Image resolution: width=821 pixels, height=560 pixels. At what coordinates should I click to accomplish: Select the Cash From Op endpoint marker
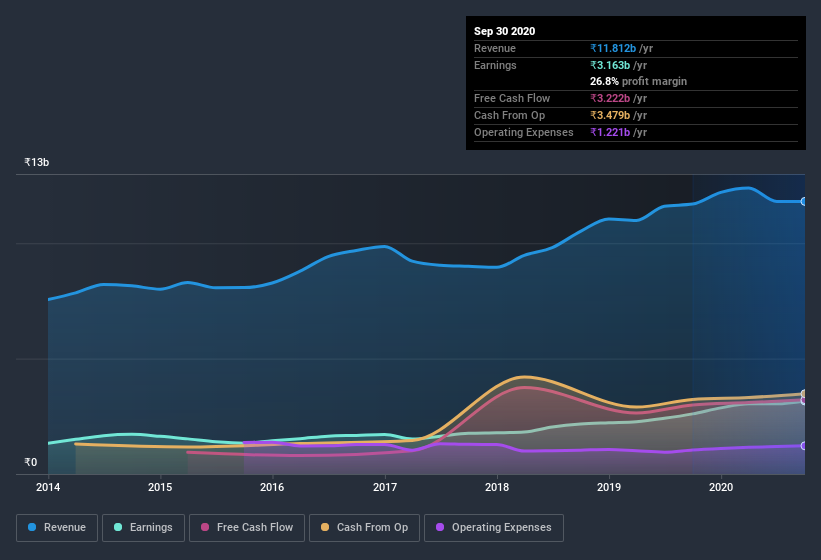(804, 394)
